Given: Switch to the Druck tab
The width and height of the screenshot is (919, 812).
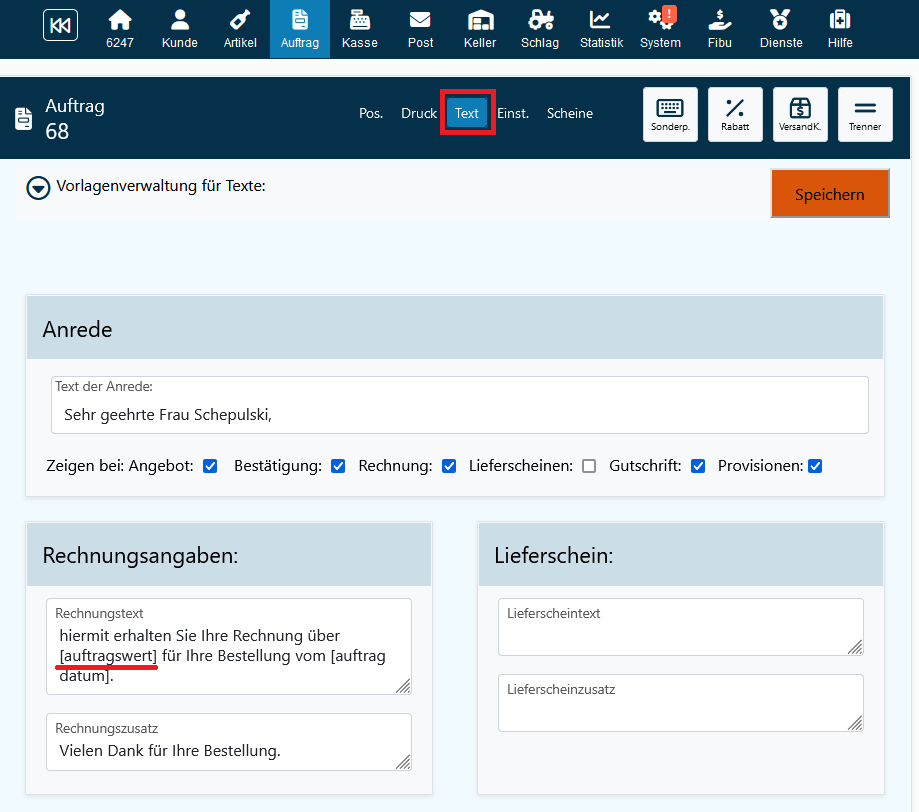Looking at the screenshot, I should (x=419, y=113).
